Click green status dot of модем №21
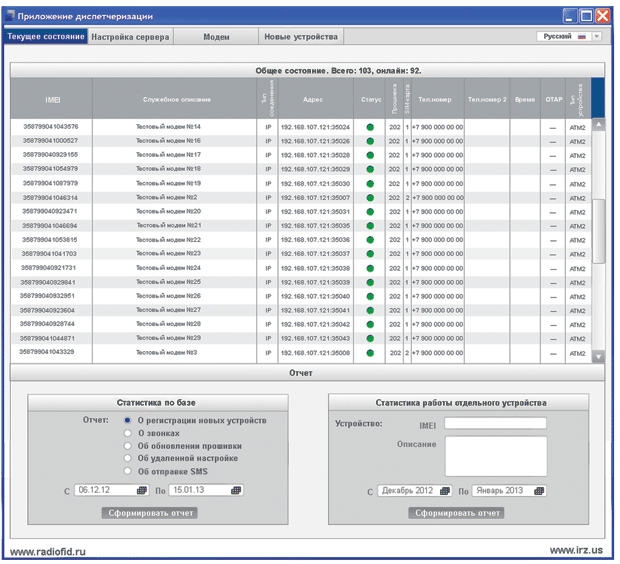This screenshot has width=620, height=564. tap(370, 226)
